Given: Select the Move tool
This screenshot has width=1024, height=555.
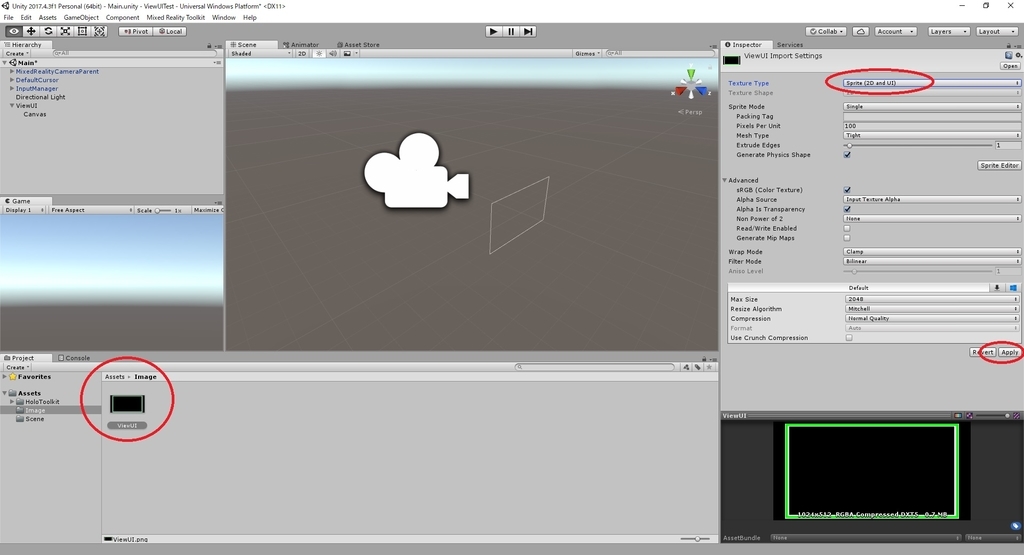Looking at the screenshot, I should point(31,31).
